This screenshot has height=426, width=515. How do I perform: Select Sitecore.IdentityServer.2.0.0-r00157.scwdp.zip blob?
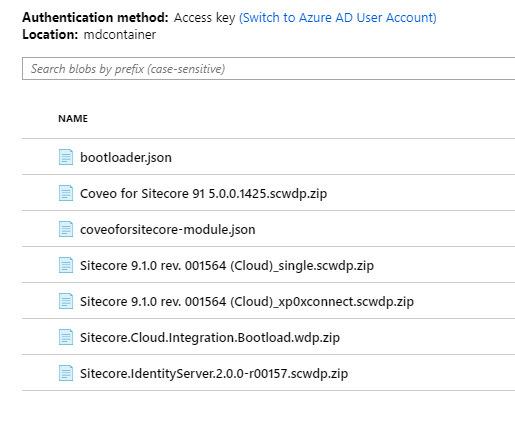coord(214,374)
